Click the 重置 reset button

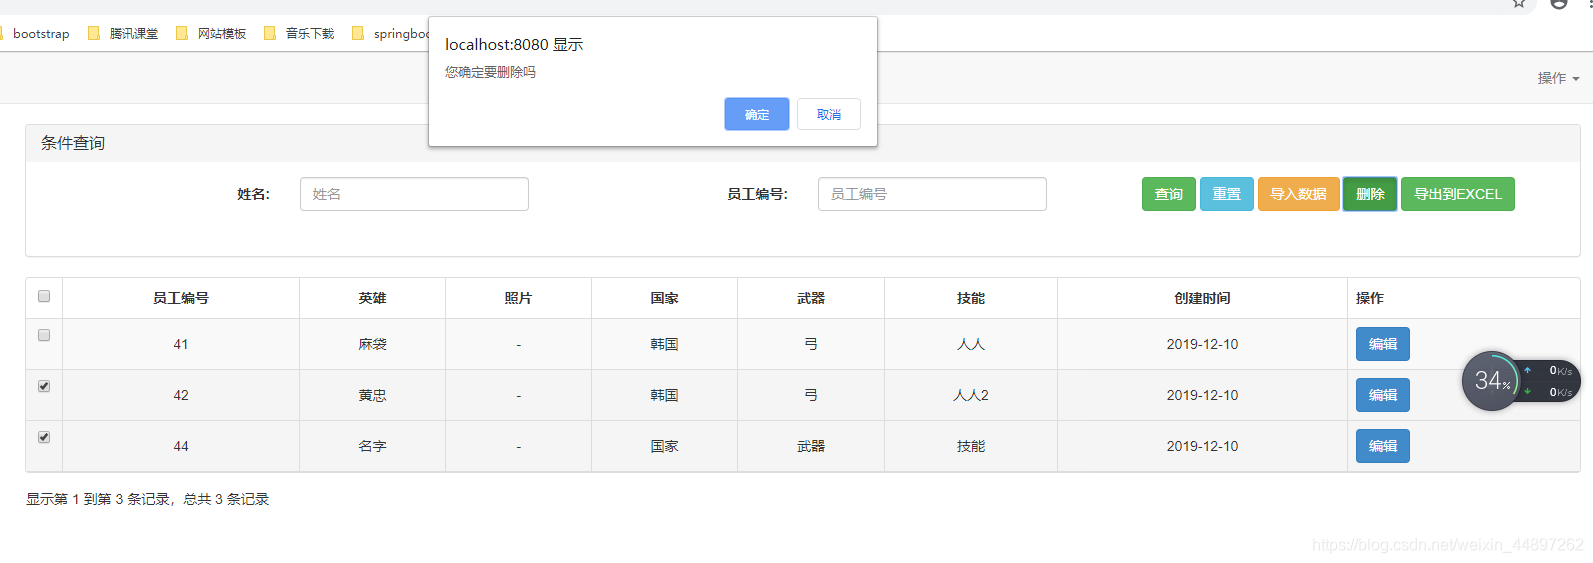tap(1226, 194)
